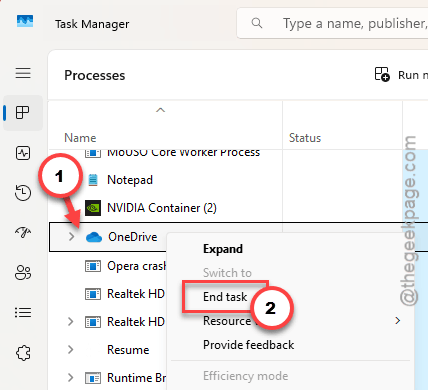Click the Notepad process icon
Image resolution: width=428 pixels, height=390 pixels.
coord(93,180)
